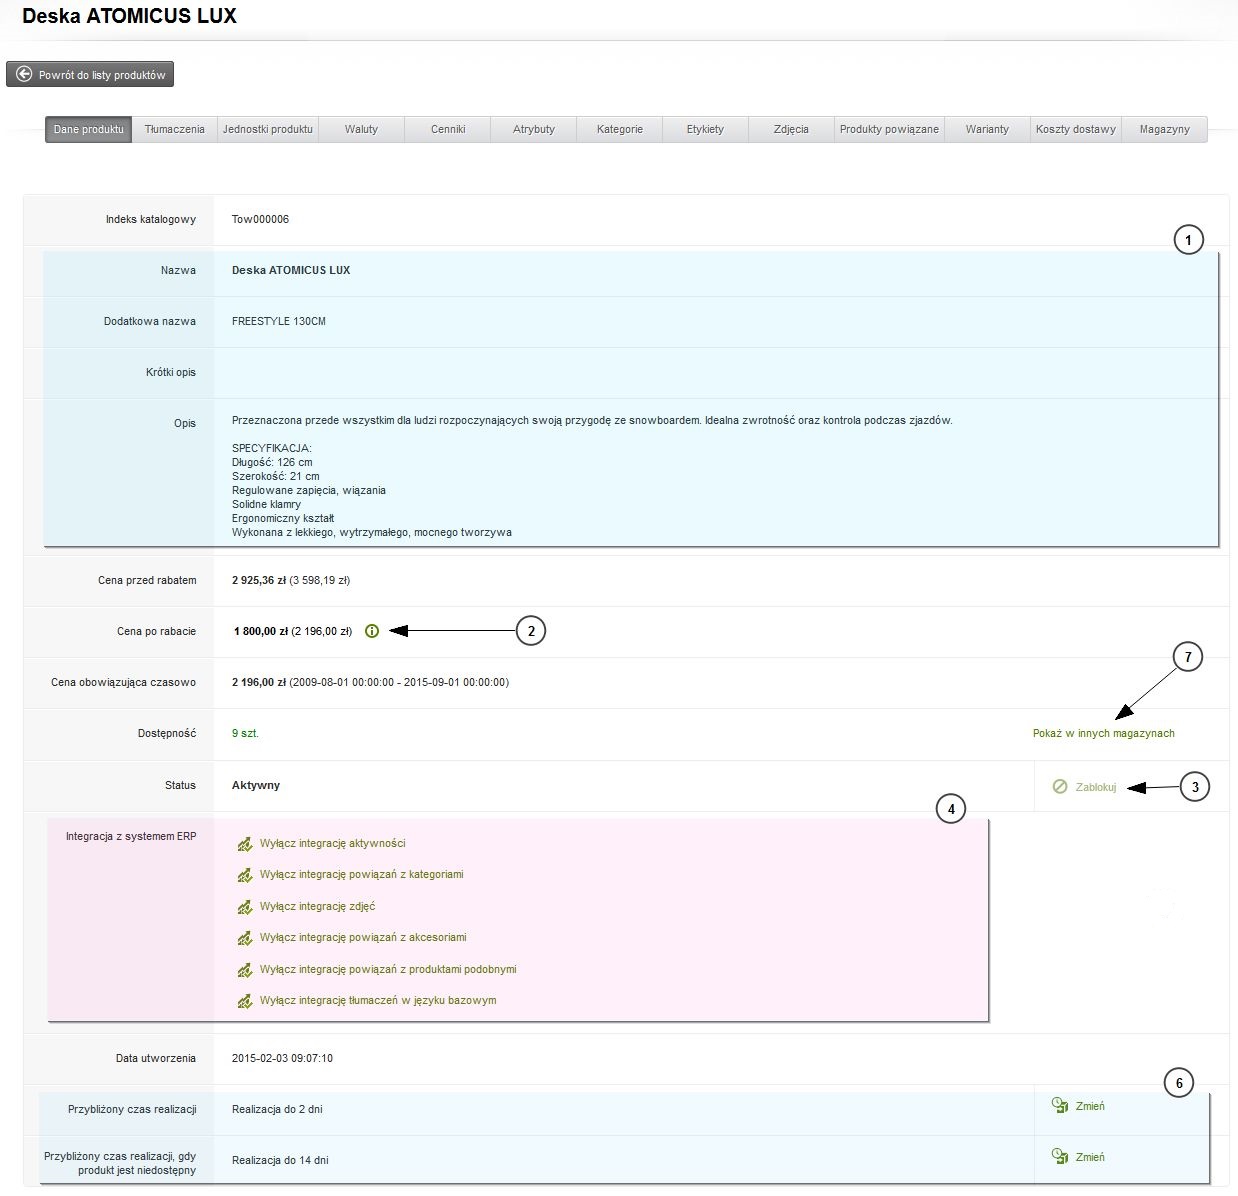The width and height of the screenshot is (1238, 1196).
Task: Open the Produkty powiązane tab
Action: (x=890, y=129)
